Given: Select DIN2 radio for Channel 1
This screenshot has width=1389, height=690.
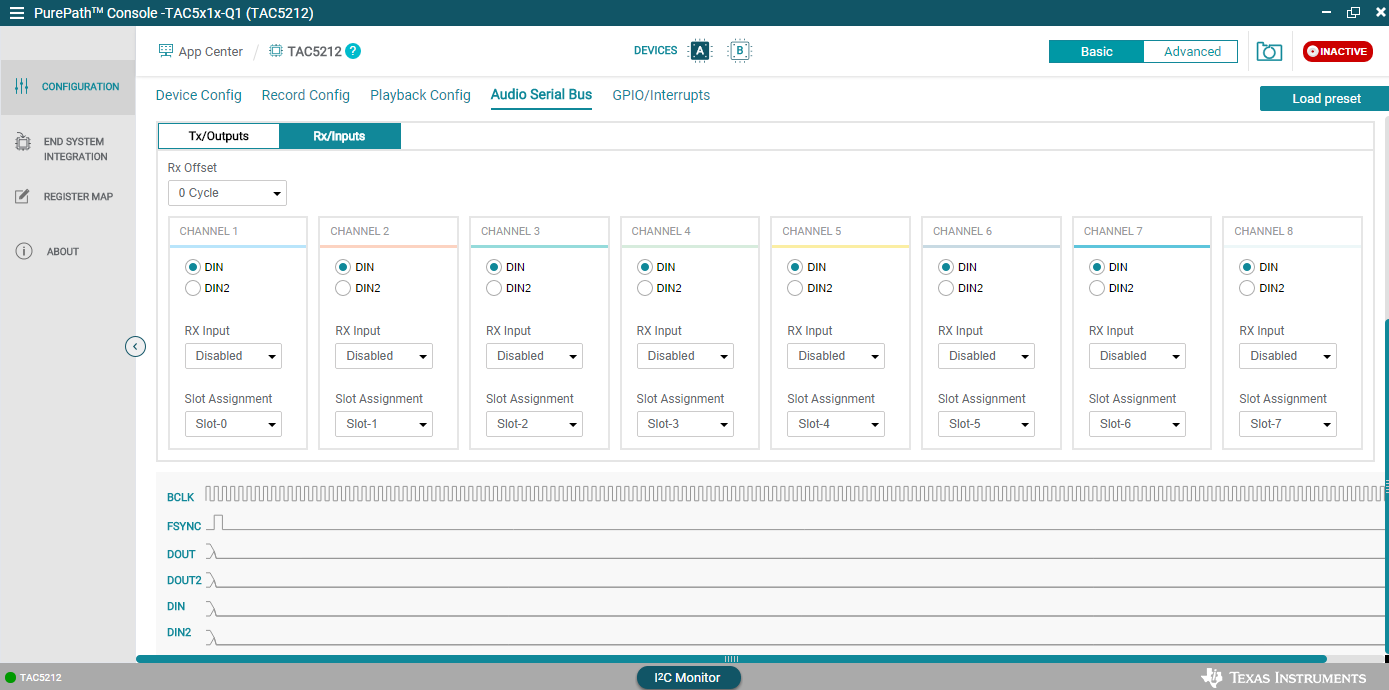Looking at the screenshot, I should (x=193, y=288).
